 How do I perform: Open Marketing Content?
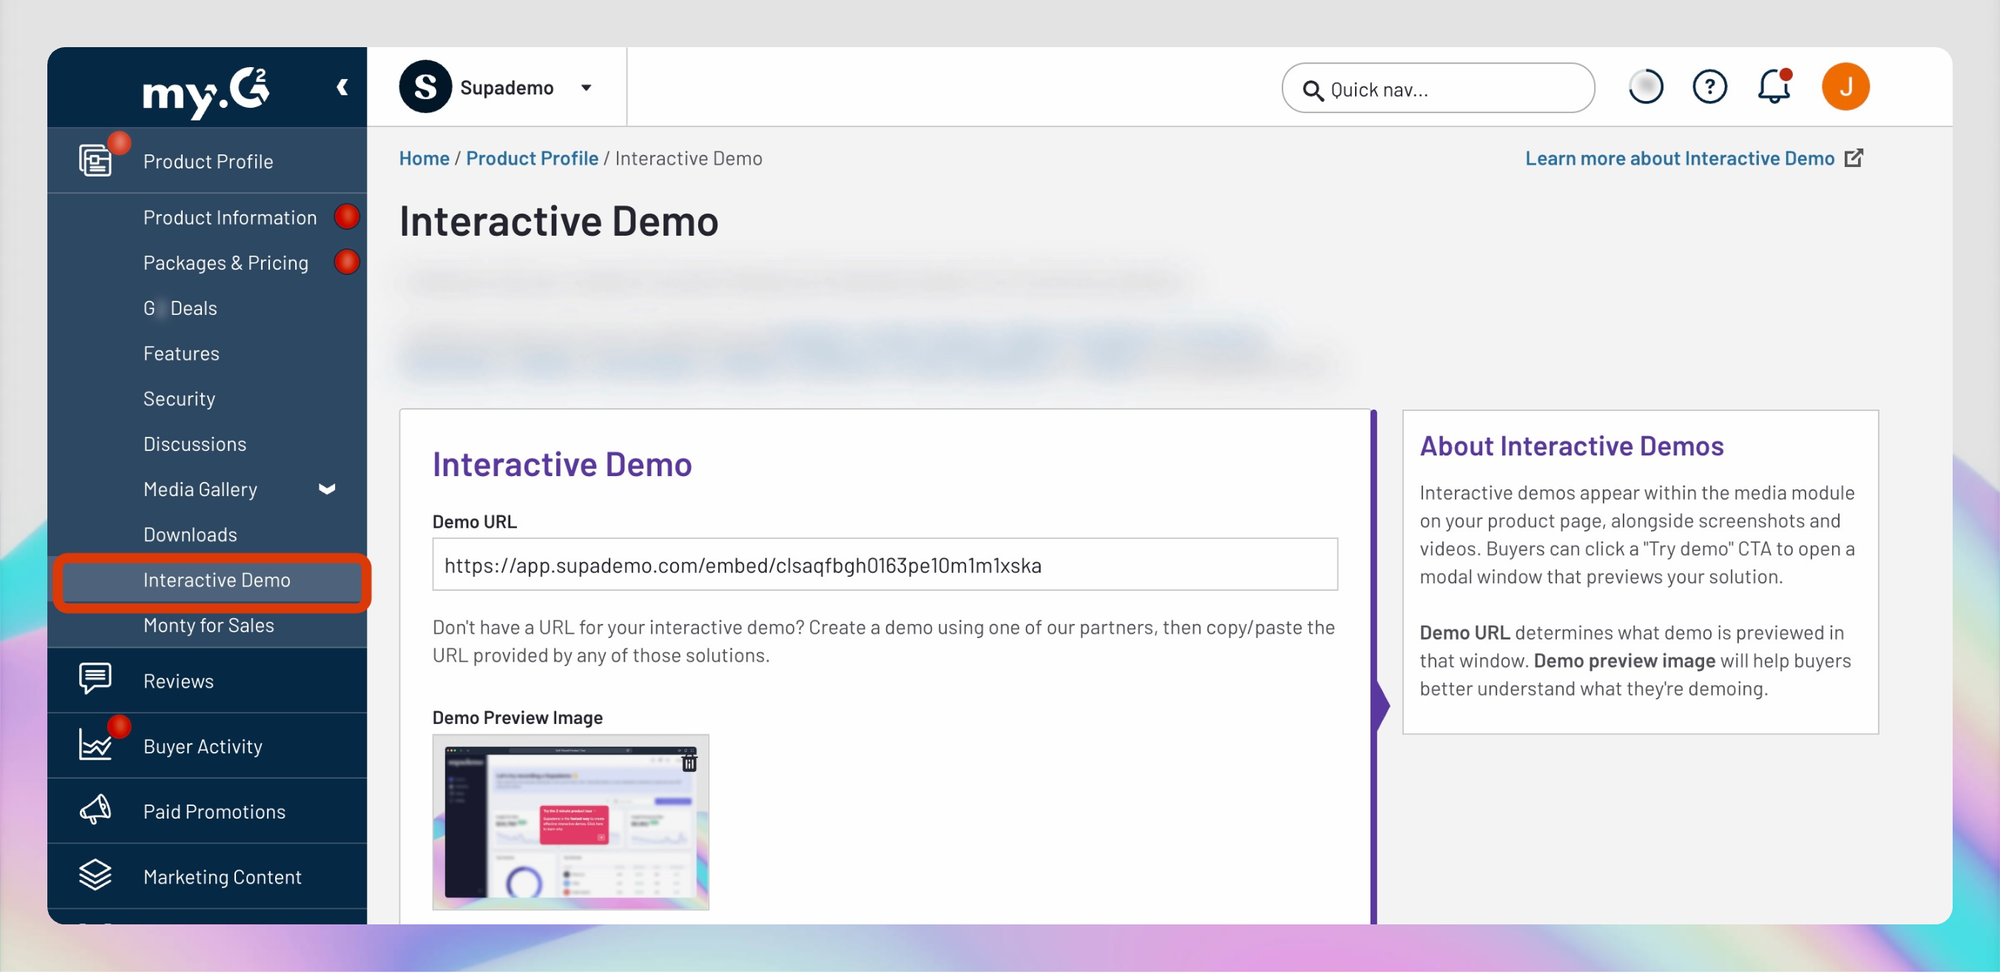click(222, 877)
